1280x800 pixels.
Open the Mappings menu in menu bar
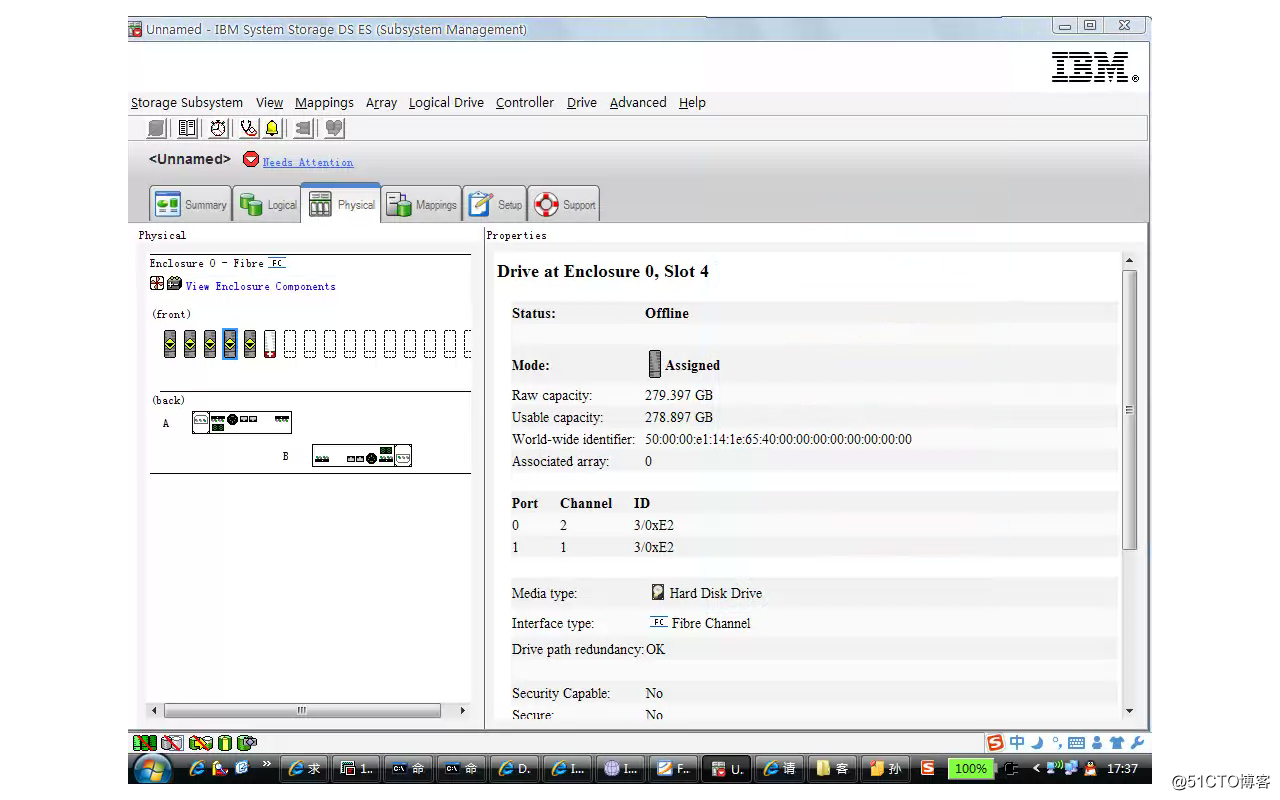(324, 102)
